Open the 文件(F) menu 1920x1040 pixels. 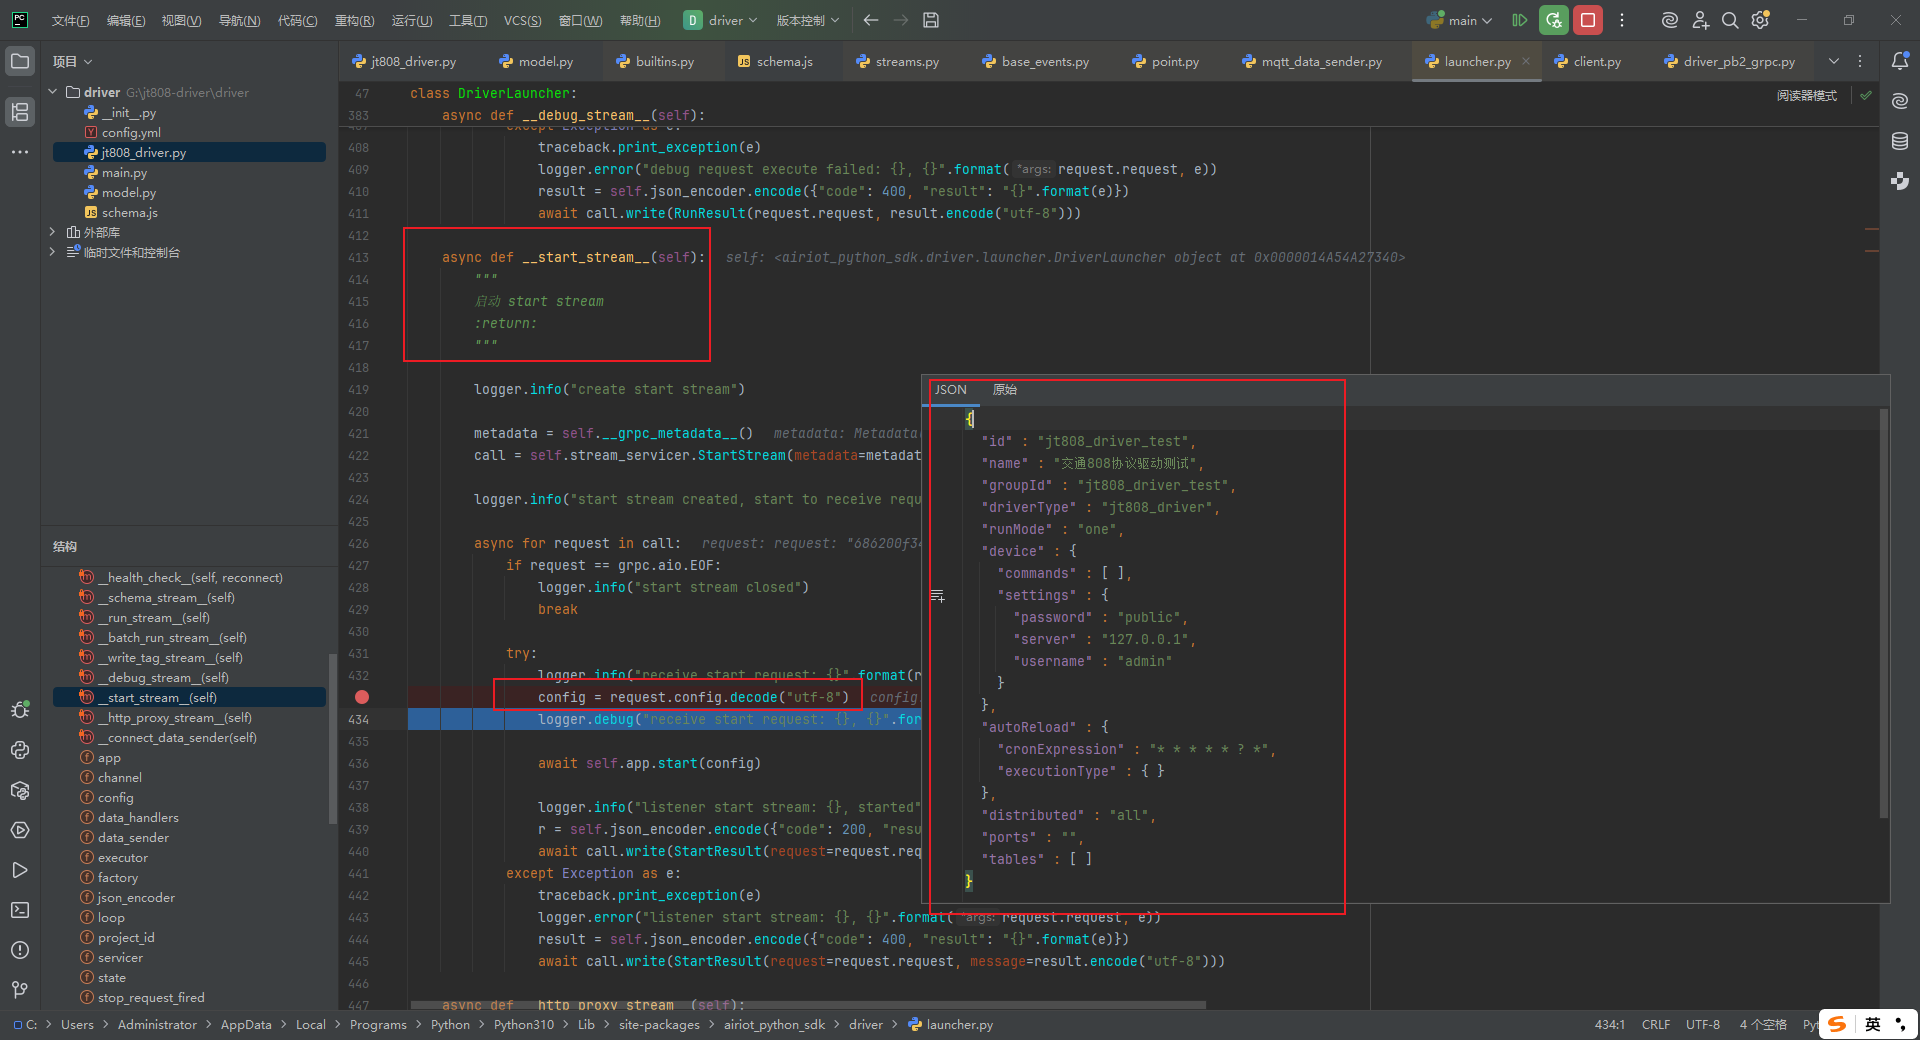[70, 20]
